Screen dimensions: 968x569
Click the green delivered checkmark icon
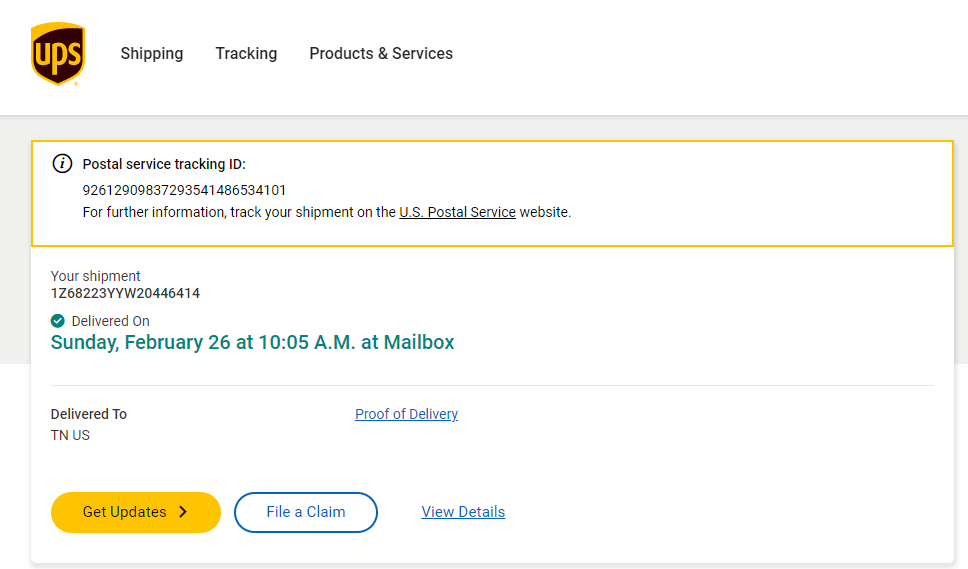[x=58, y=321]
